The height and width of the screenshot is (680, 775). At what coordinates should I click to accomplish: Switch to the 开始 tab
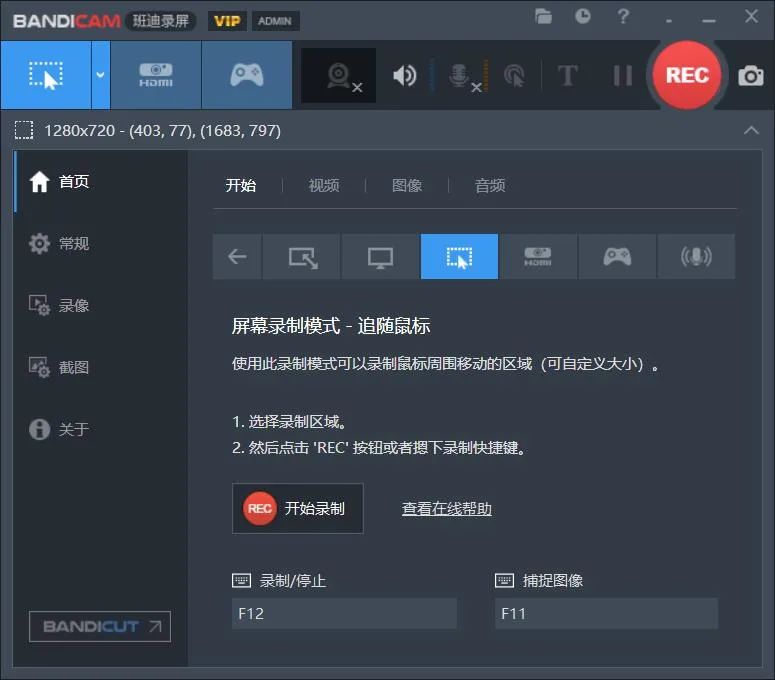pos(241,185)
